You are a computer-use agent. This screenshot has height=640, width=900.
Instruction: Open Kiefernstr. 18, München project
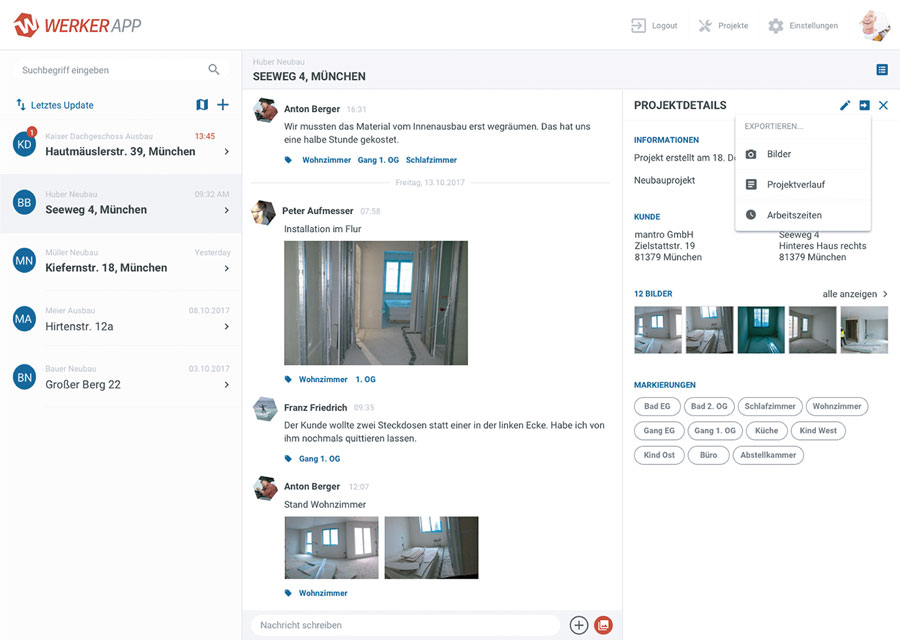pyautogui.click(x=121, y=262)
